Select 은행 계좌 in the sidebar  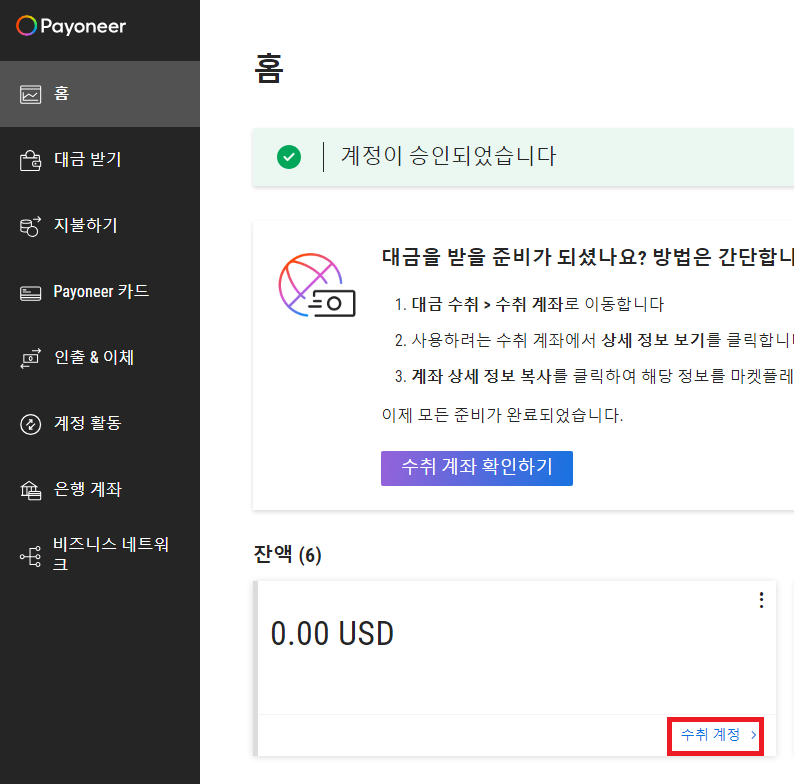100,490
